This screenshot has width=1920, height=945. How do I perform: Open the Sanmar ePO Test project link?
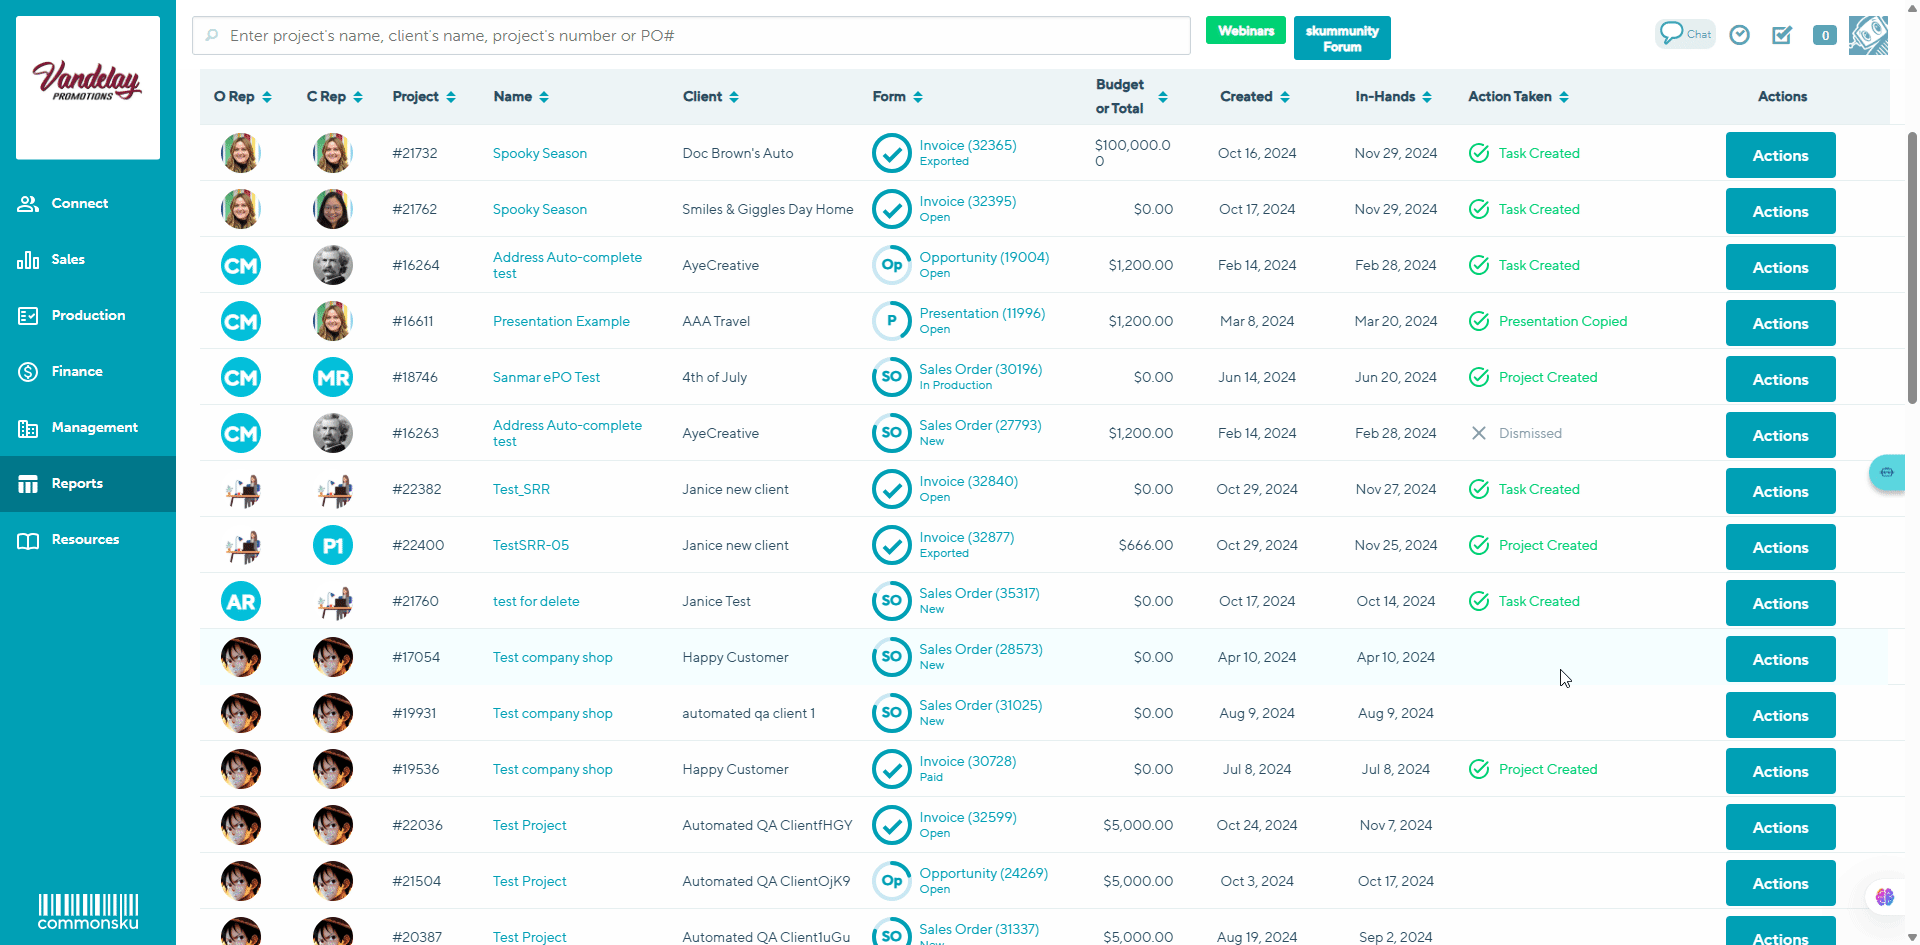click(x=546, y=377)
